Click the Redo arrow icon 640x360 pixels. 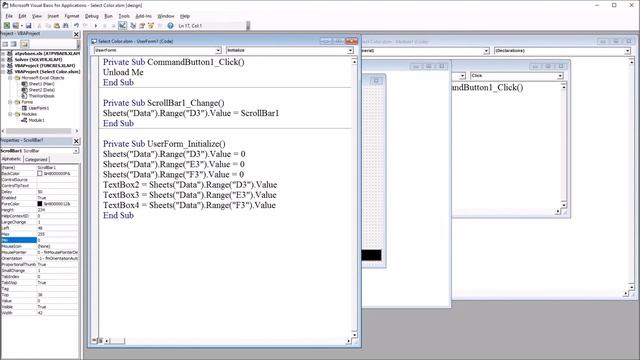(x=85, y=26)
